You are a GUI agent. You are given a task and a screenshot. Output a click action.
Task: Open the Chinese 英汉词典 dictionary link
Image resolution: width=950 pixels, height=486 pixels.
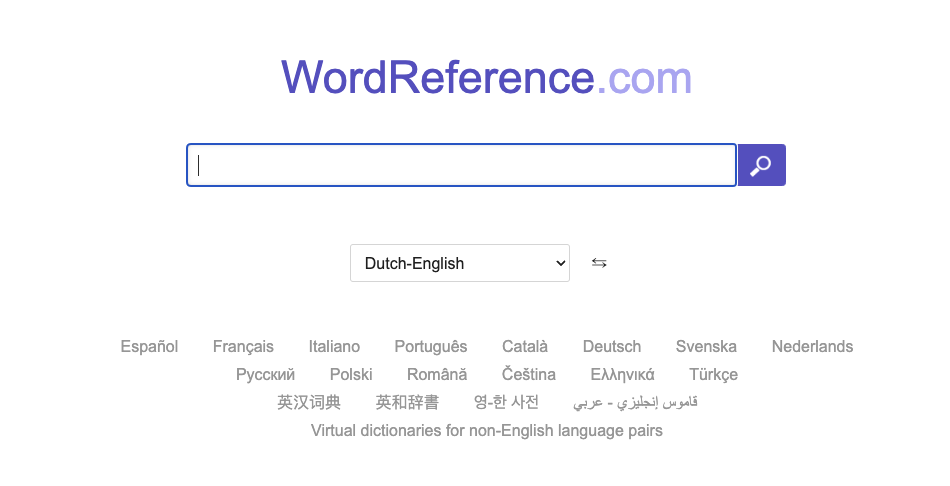tap(309, 402)
